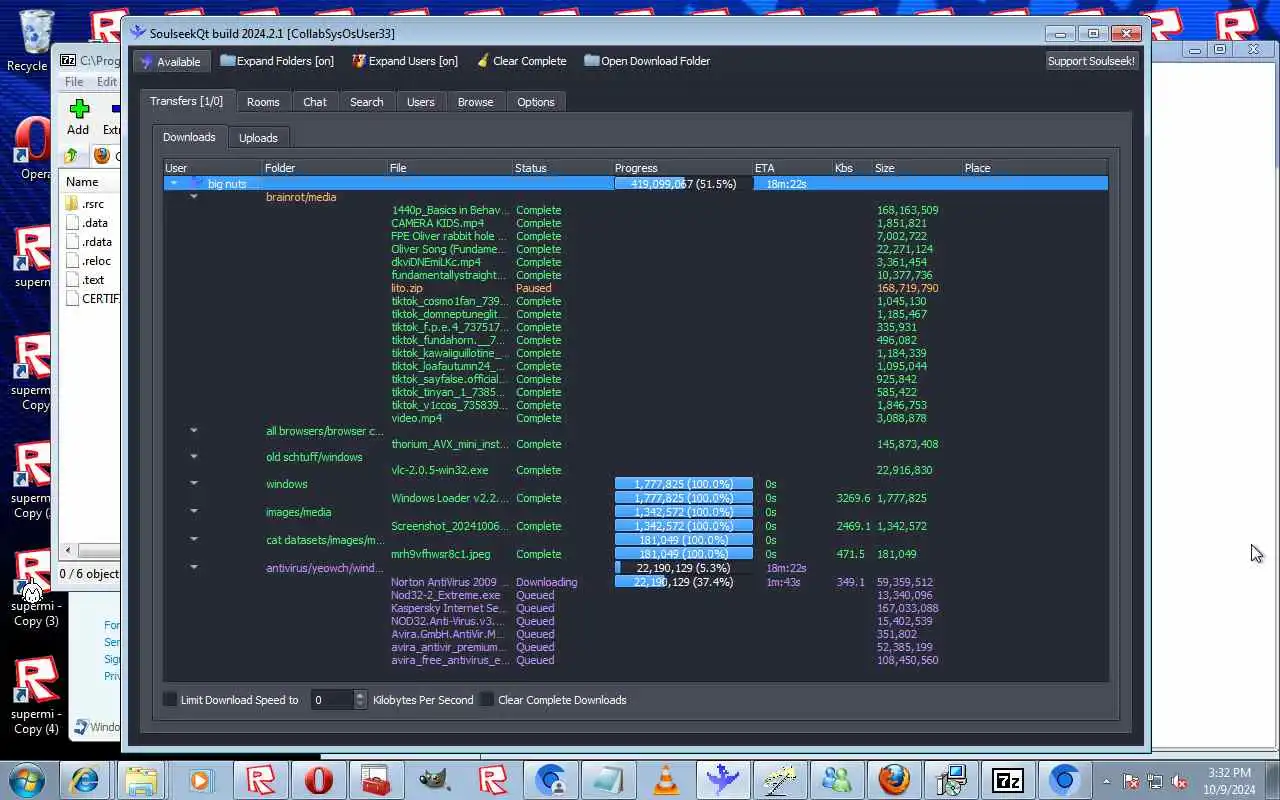
Task: Collapse the images/media folder
Action: pos(194,512)
